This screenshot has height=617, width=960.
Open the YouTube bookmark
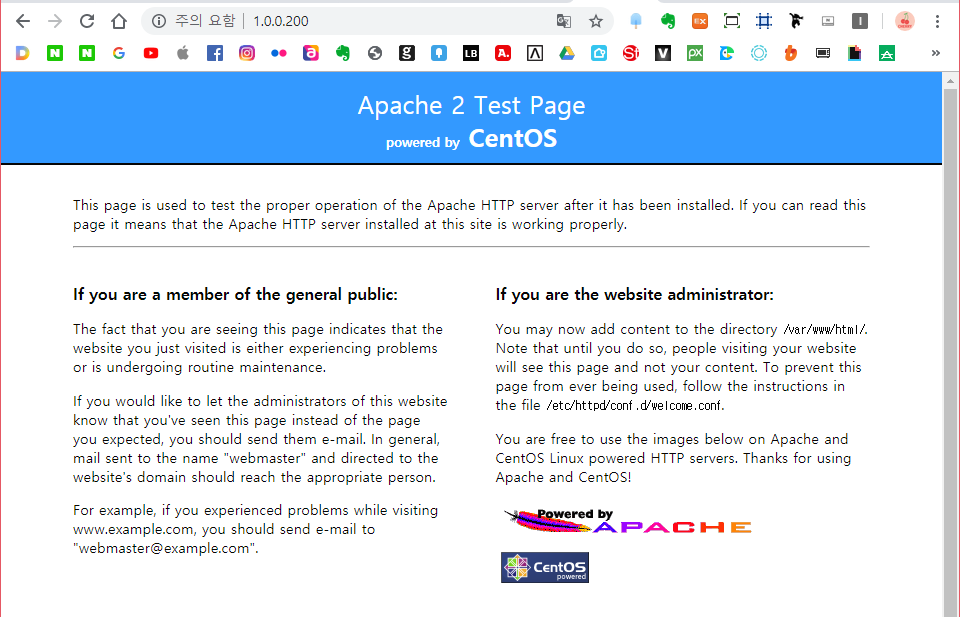point(151,53)
